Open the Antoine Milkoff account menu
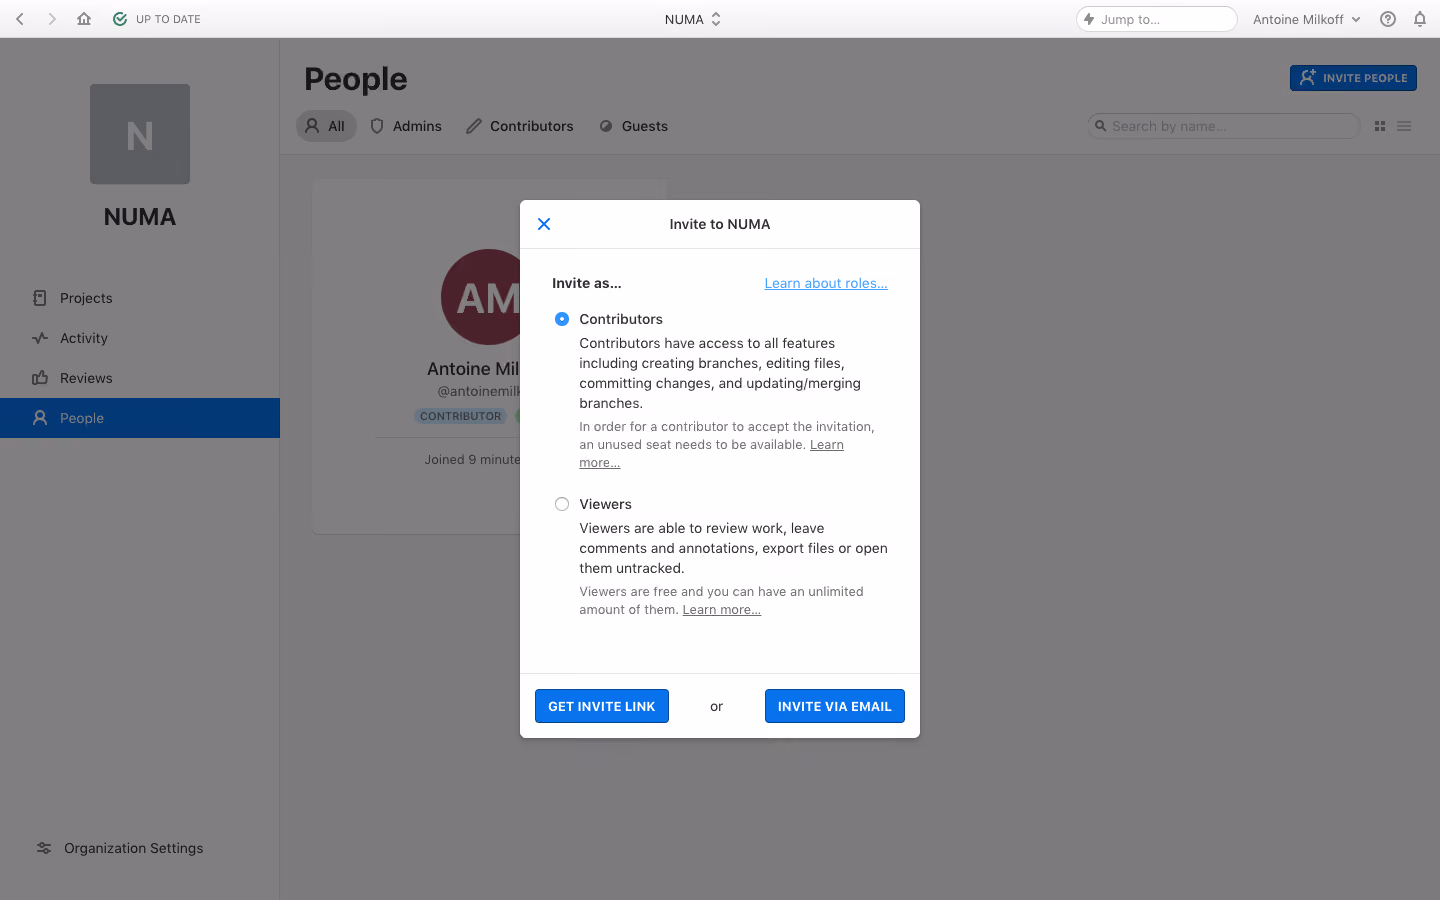 pyautogui.click(x=1306, y=19)
